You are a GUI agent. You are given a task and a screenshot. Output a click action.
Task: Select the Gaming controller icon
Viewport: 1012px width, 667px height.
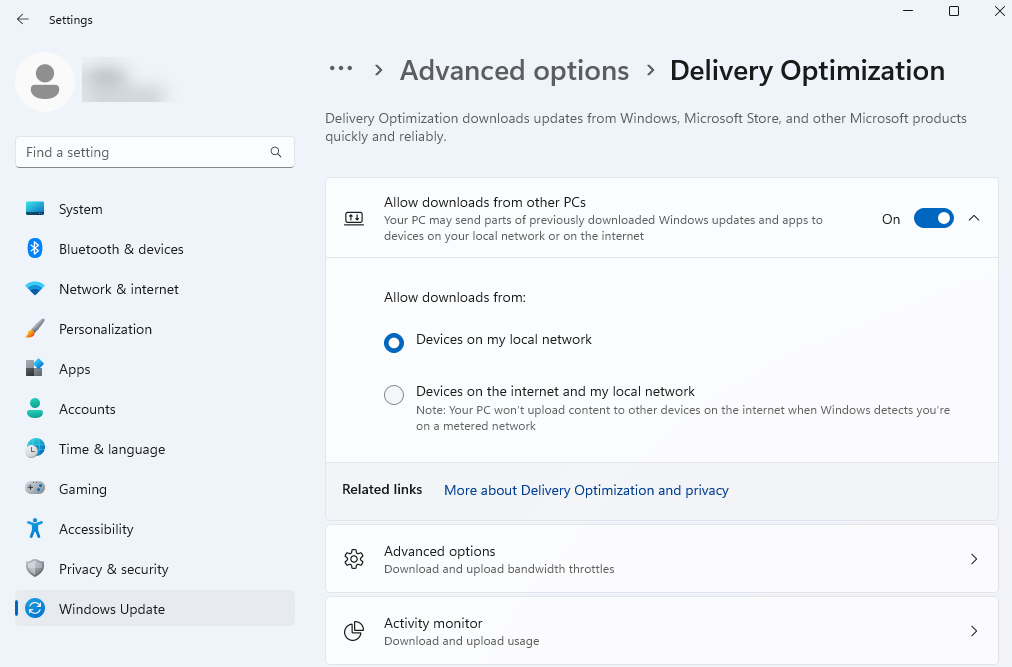point(35,489)
